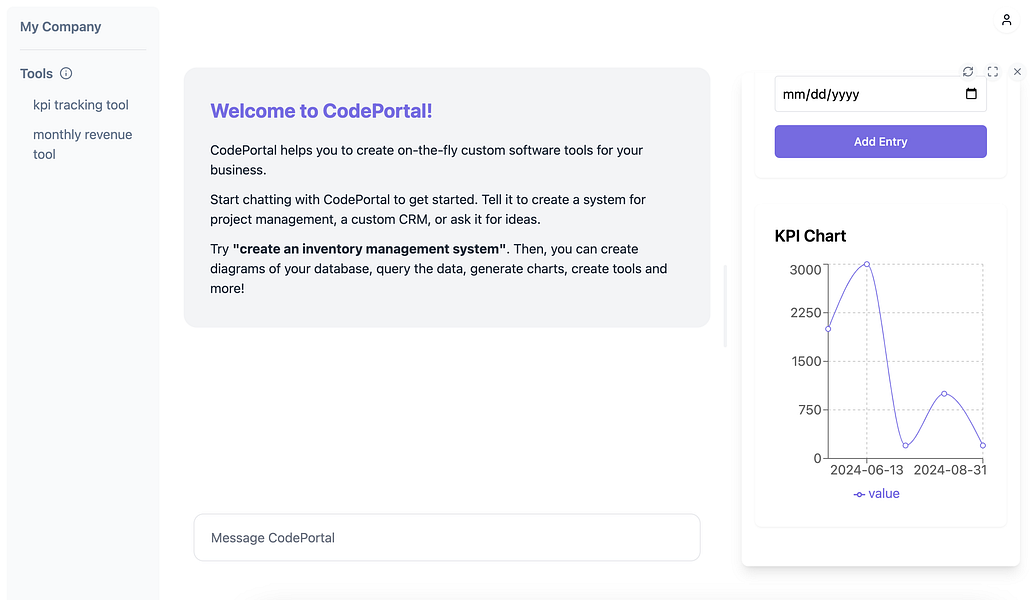Expand the tool panel to fullscreen
This screenshot has height=600, width=1030.
[x=992, y=71]
